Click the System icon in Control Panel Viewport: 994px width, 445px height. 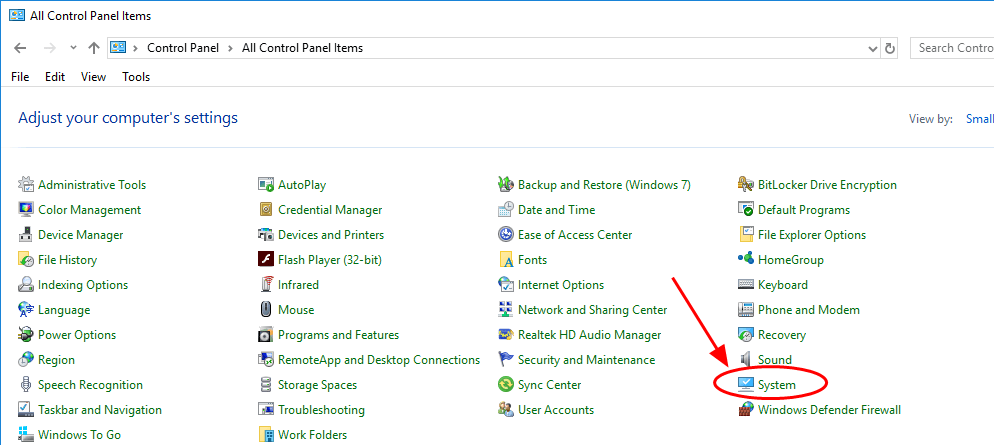tap(745, 385)
